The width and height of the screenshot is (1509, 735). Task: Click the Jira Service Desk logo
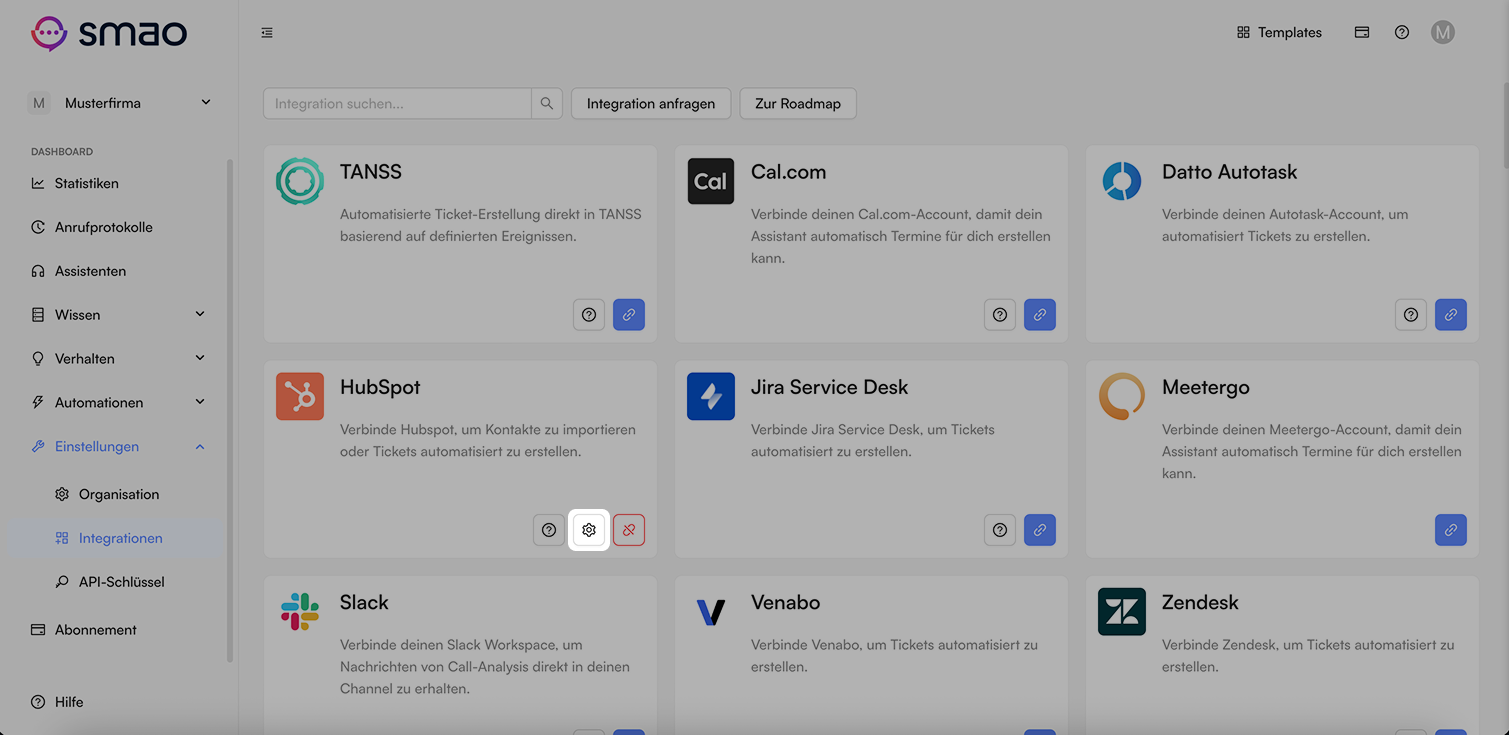(x=711, y=396)
